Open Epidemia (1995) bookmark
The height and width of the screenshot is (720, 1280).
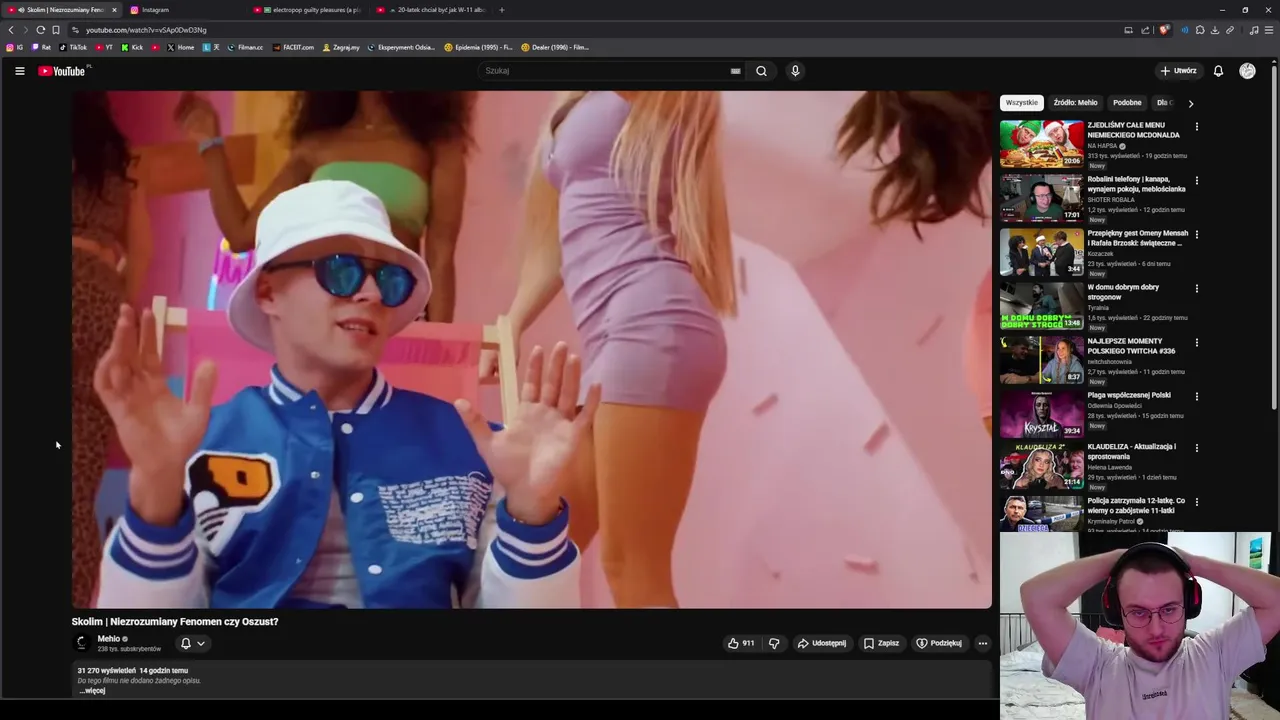478,47
